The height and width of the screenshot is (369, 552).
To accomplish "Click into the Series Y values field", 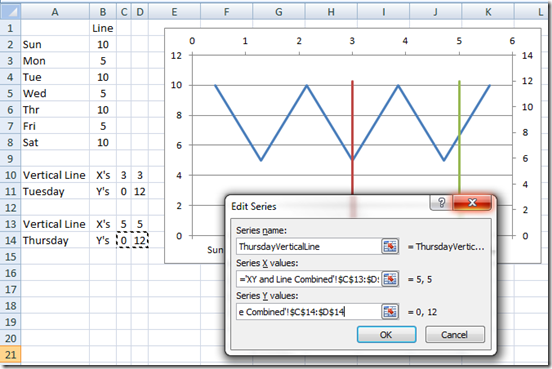I will pos(309,312).
